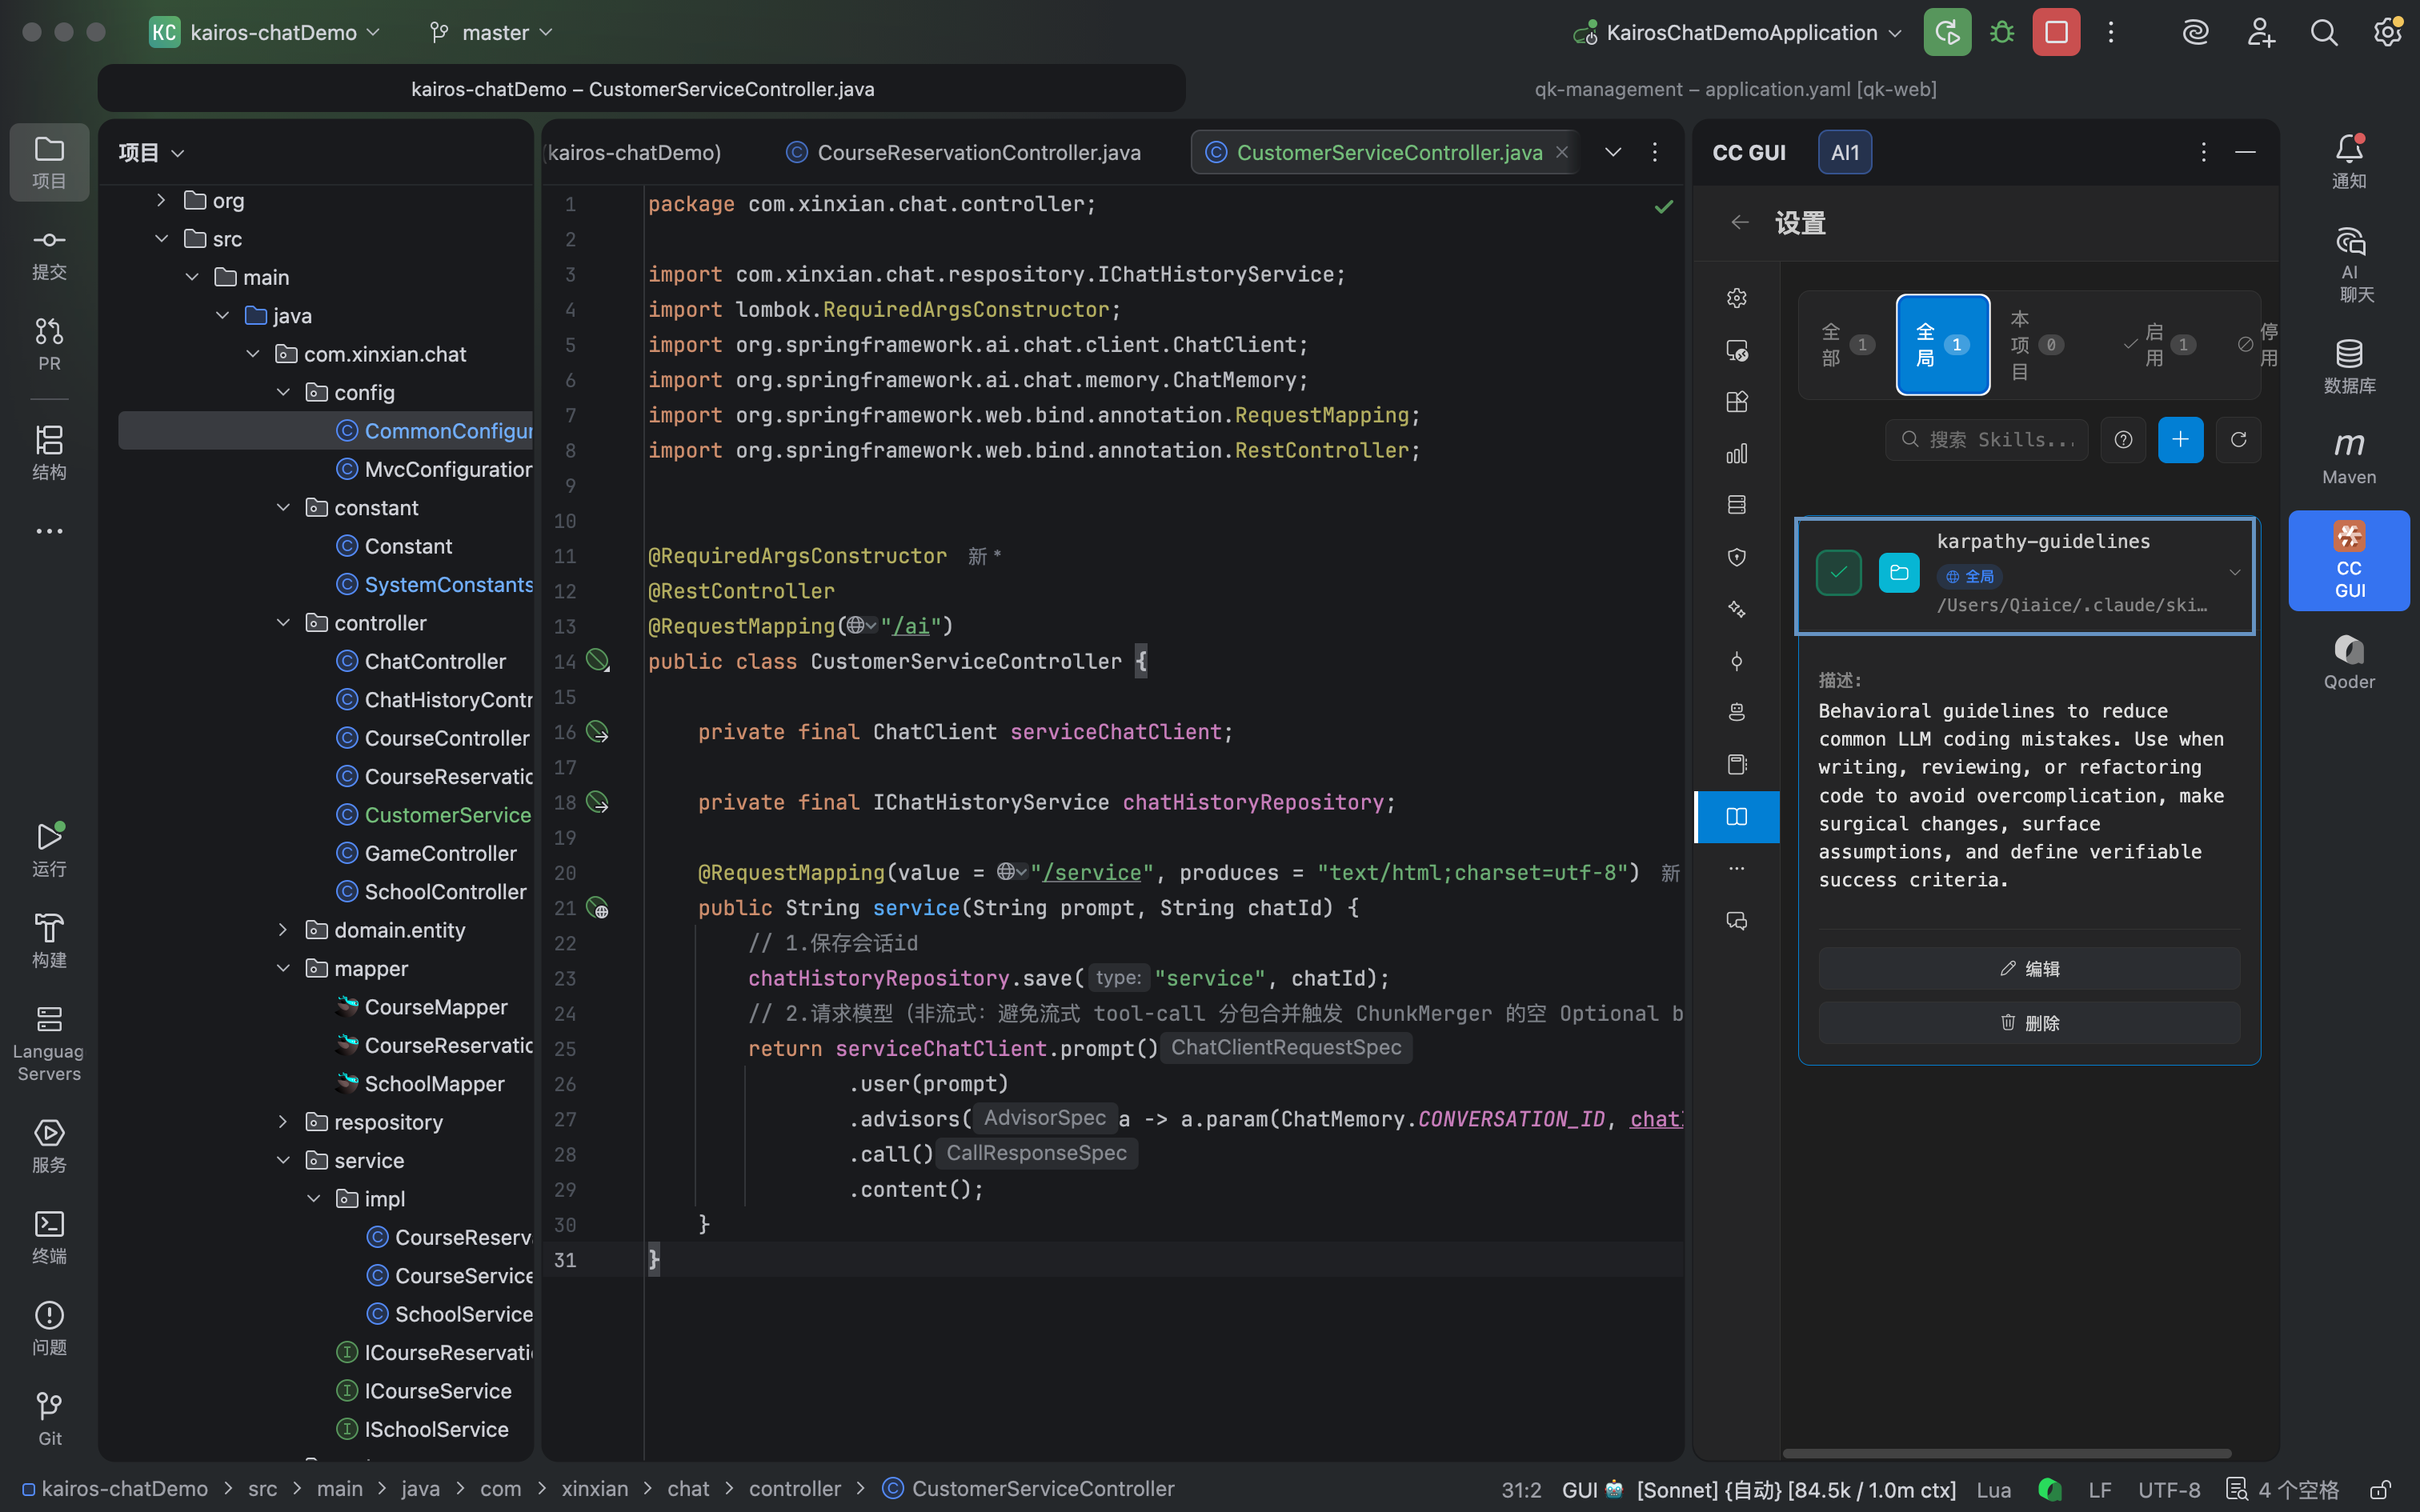Image resolution: width=2420 pixels, height=1512 pixels.
Task: Open the Database tool window icon
Action: tap(2348, 365)
